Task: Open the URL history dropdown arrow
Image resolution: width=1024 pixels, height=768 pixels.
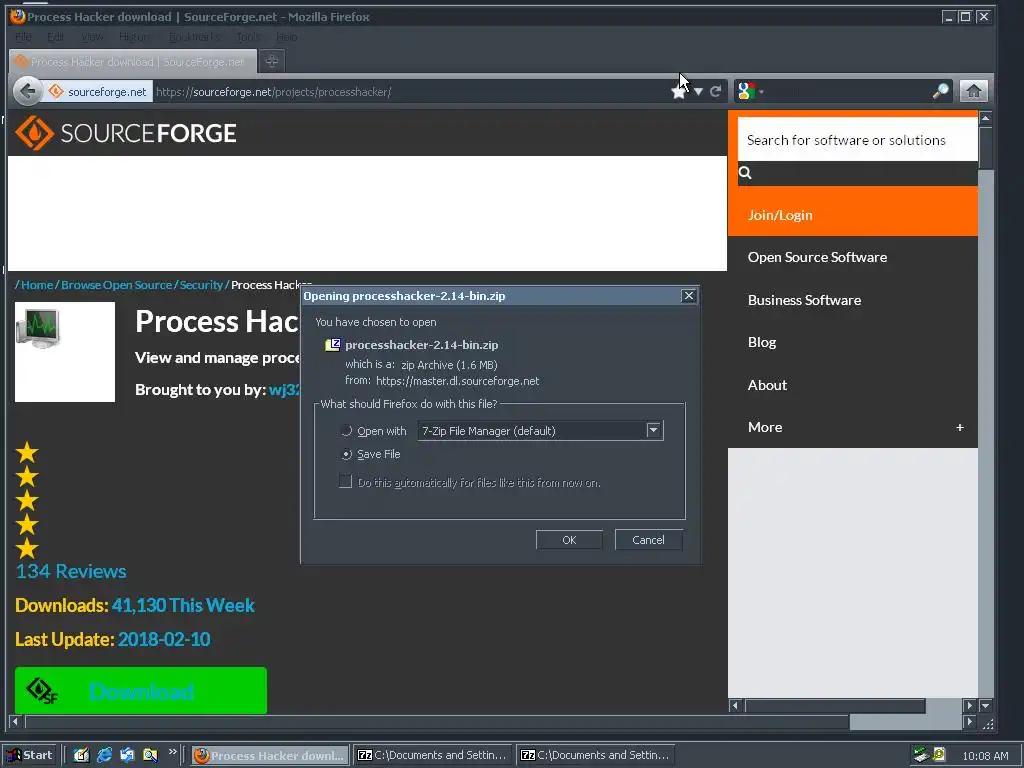Action: click(x=698, y=91)
